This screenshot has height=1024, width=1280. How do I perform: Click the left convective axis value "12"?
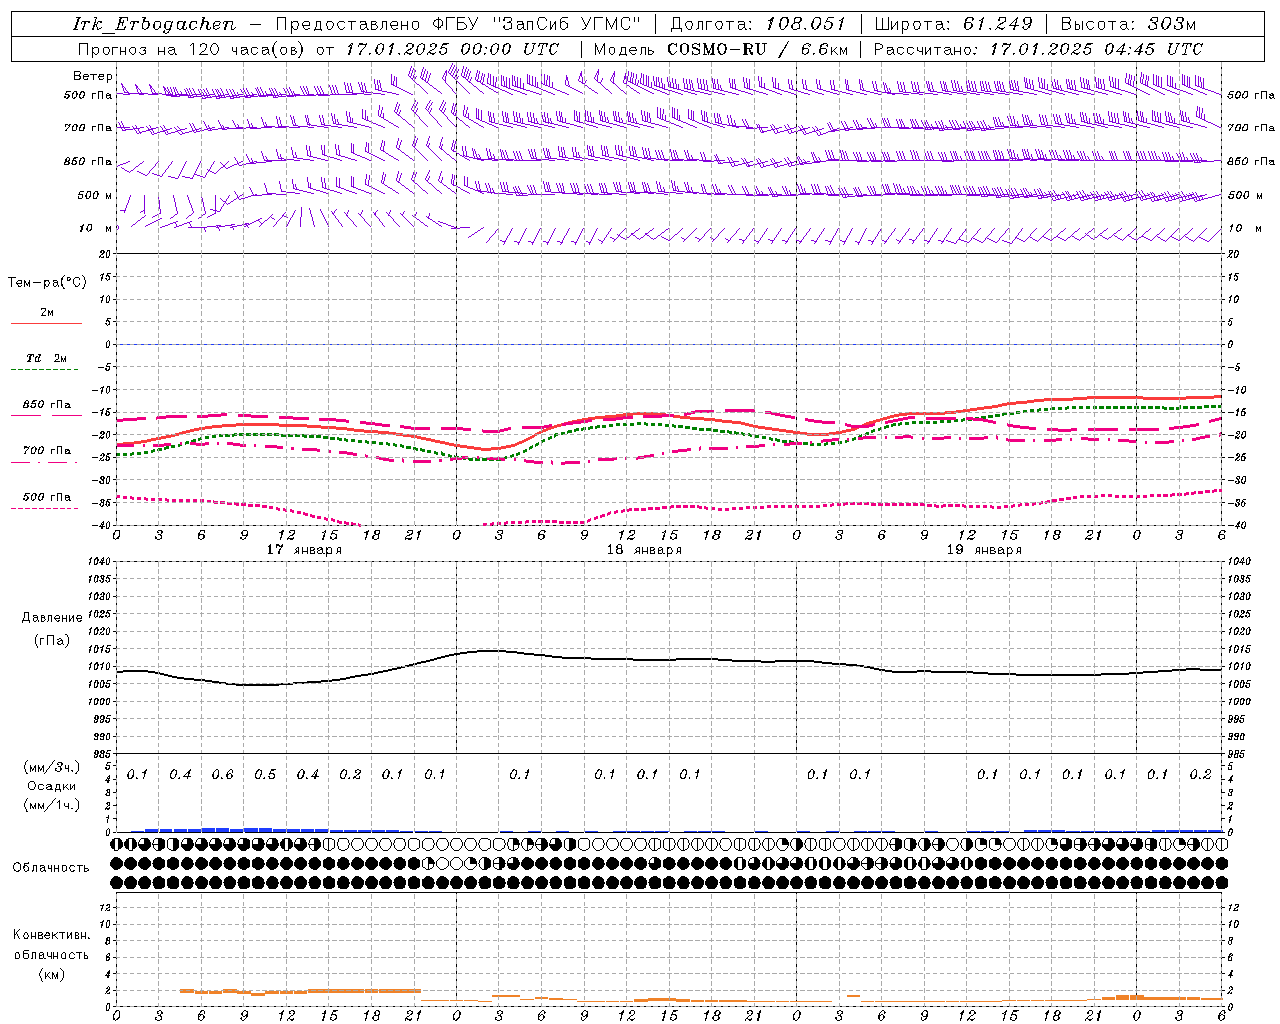(105, 907)
